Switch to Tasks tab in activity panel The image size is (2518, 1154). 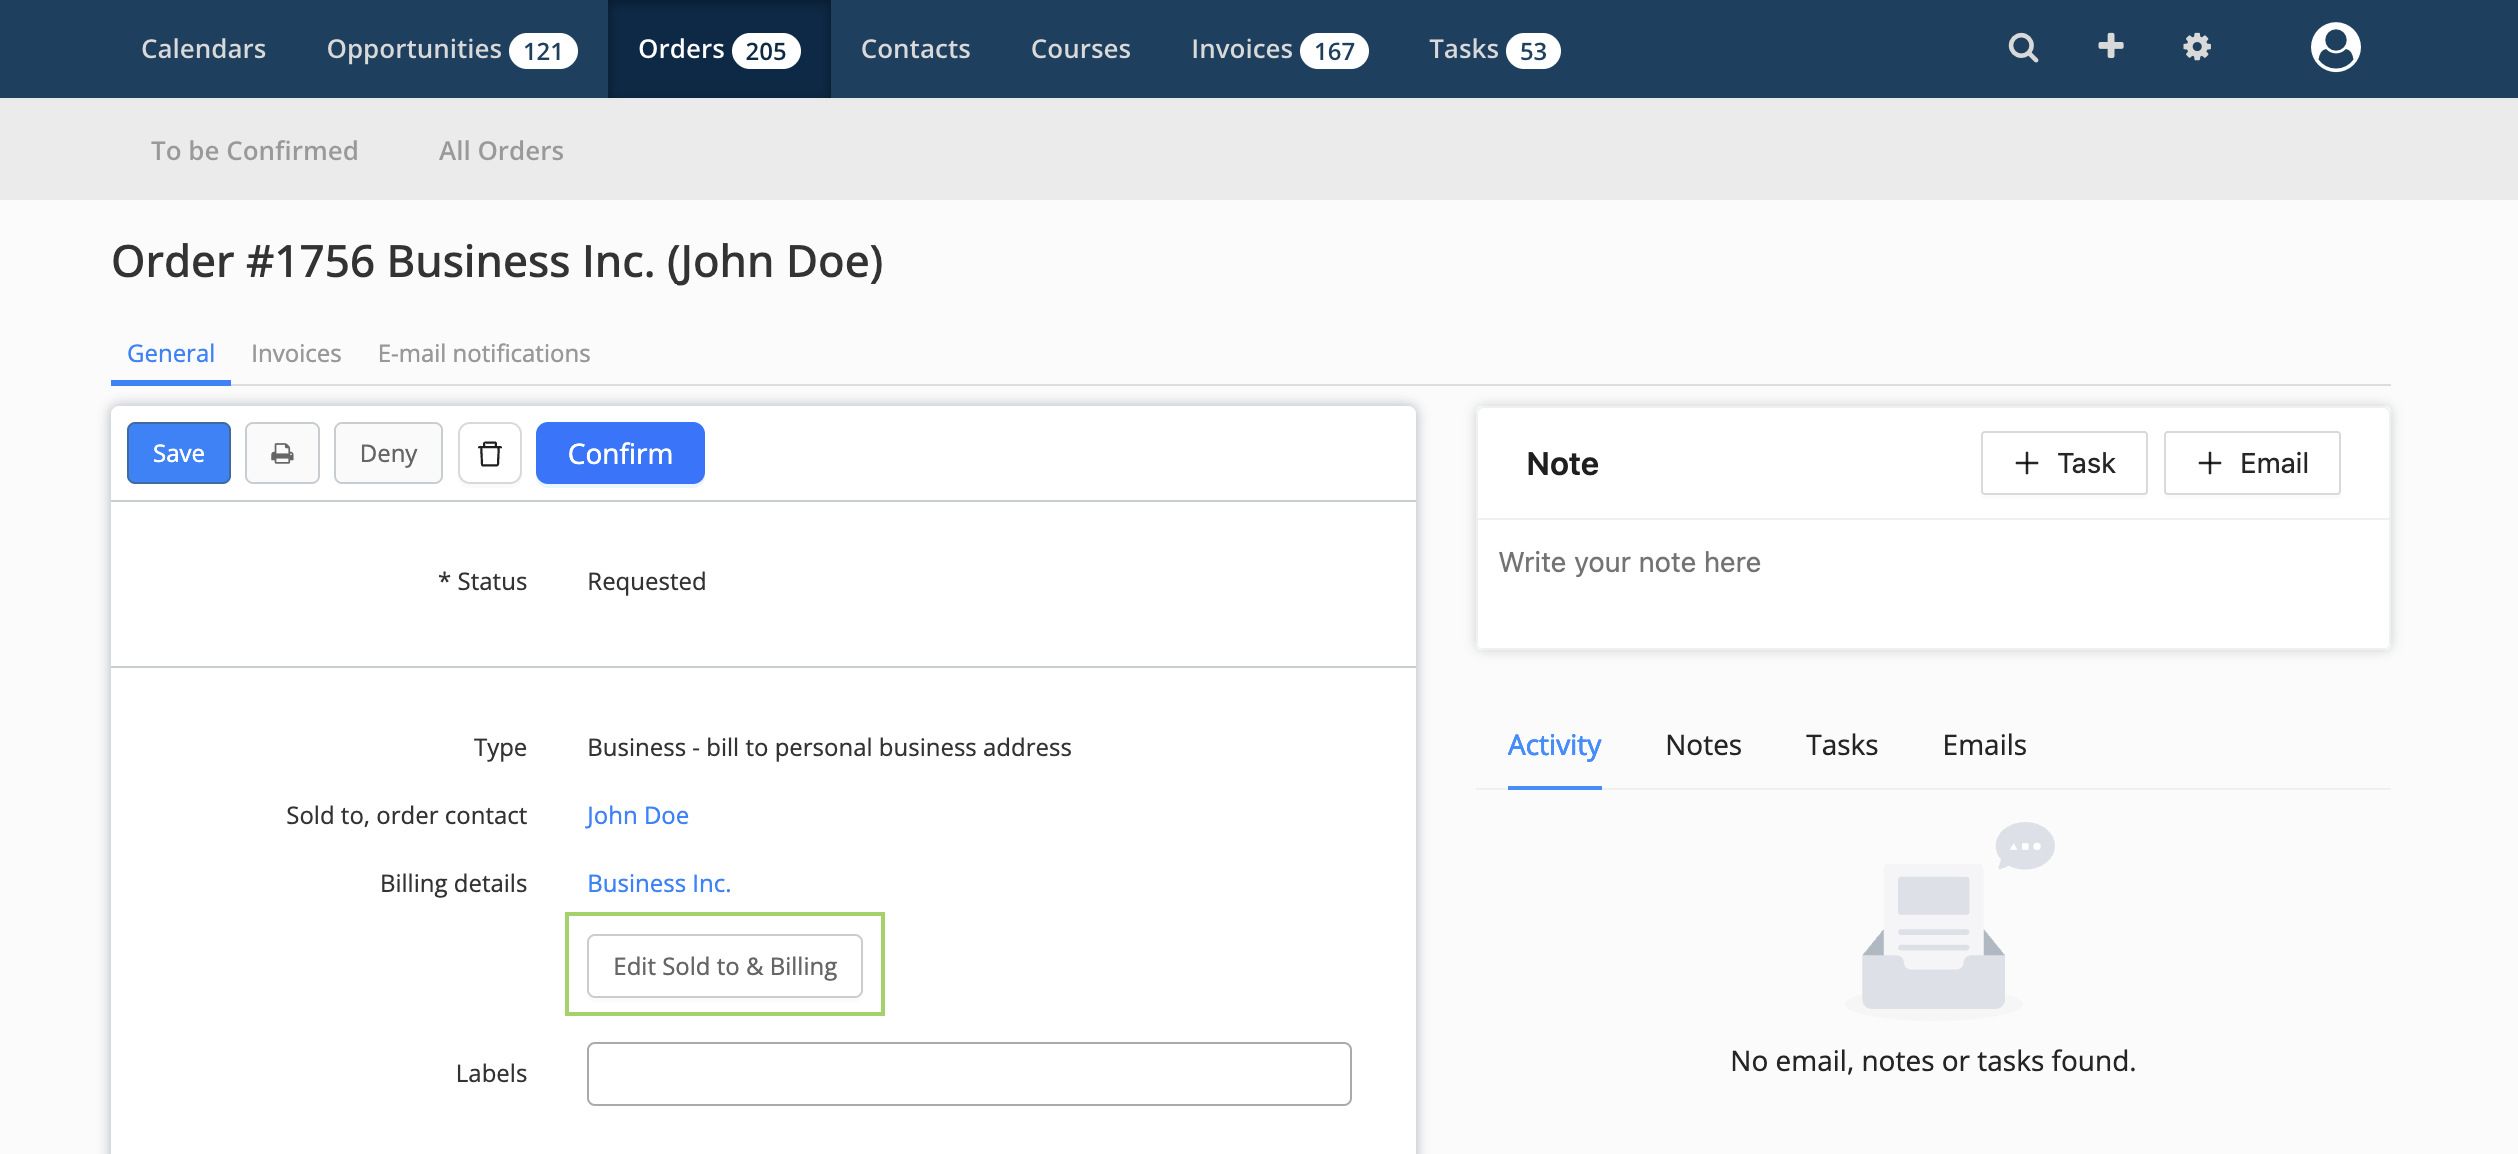pyautogui.click(x=1842, y=745)
